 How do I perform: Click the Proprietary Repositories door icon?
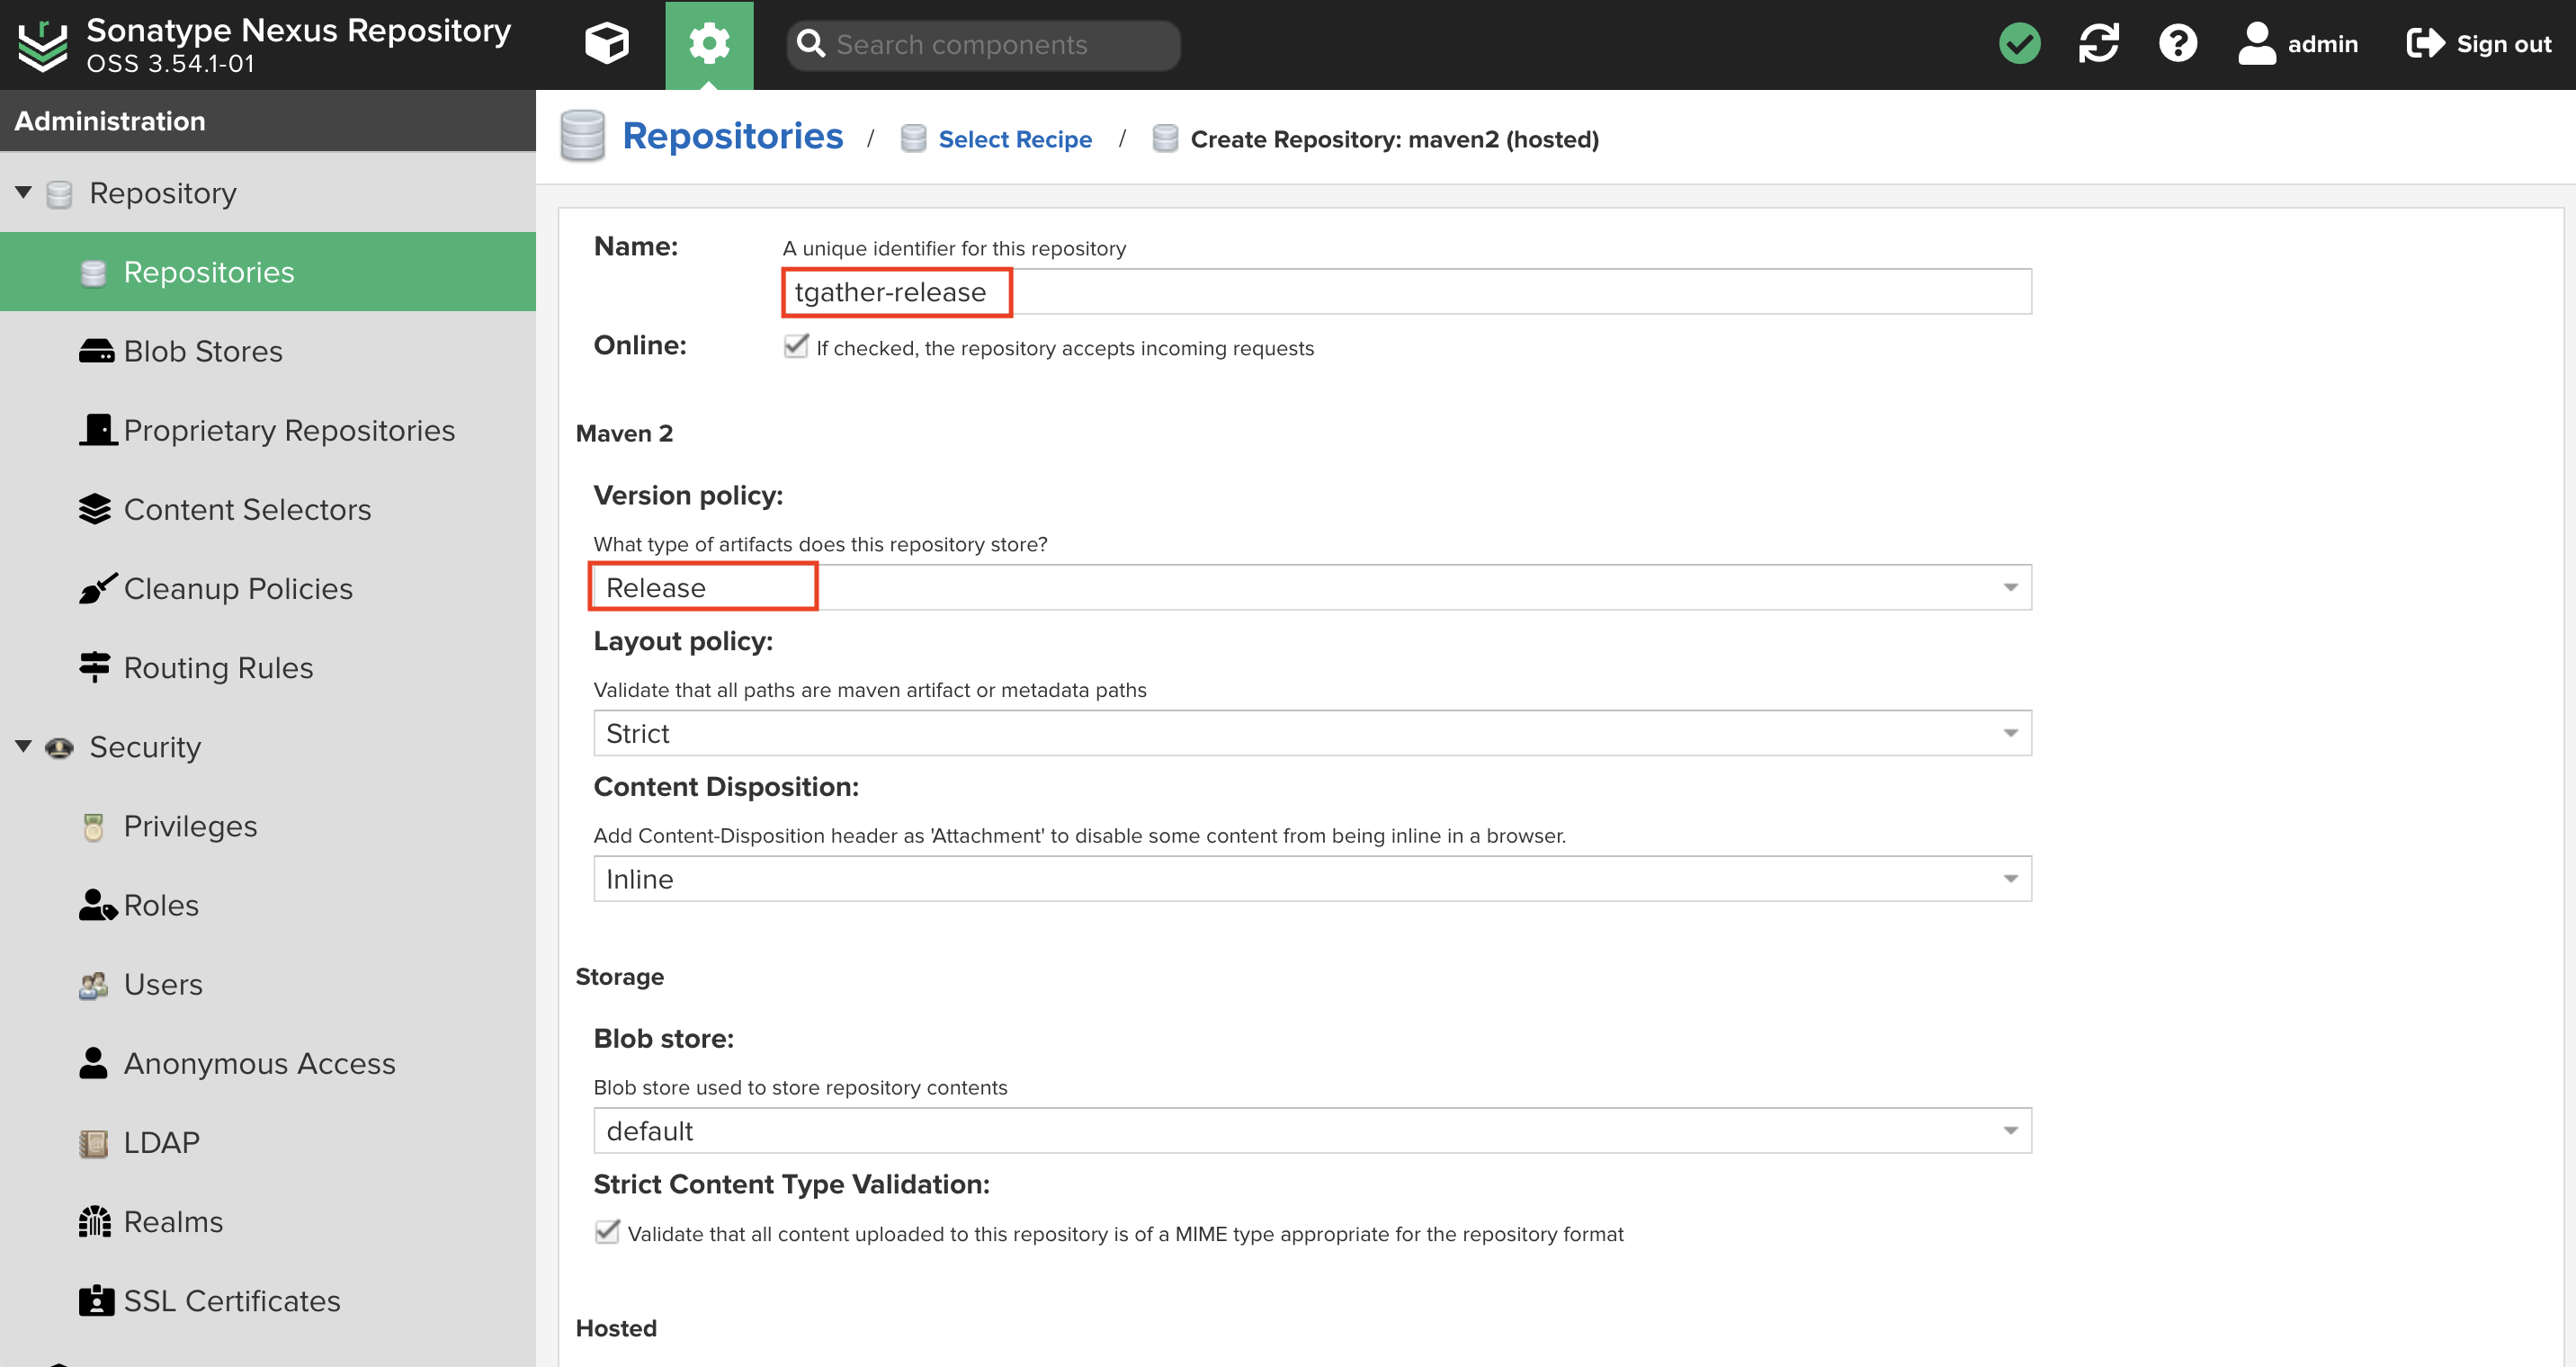(98, 429)
